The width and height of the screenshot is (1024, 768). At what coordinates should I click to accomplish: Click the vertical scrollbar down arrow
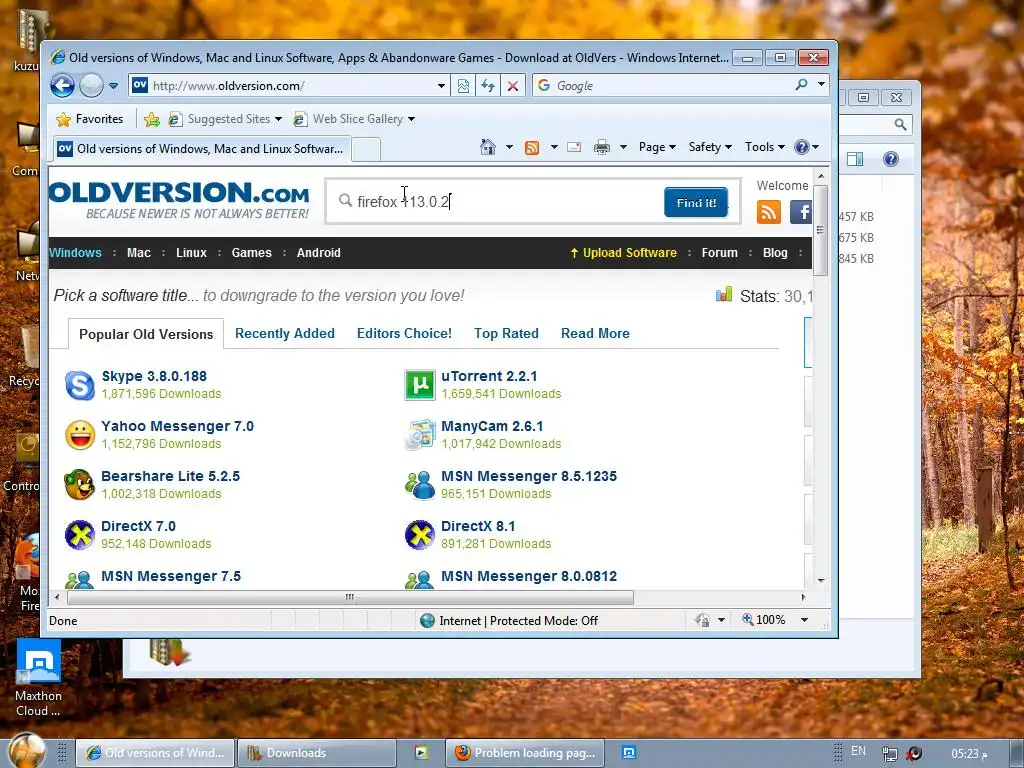click(x=821, y=580)
